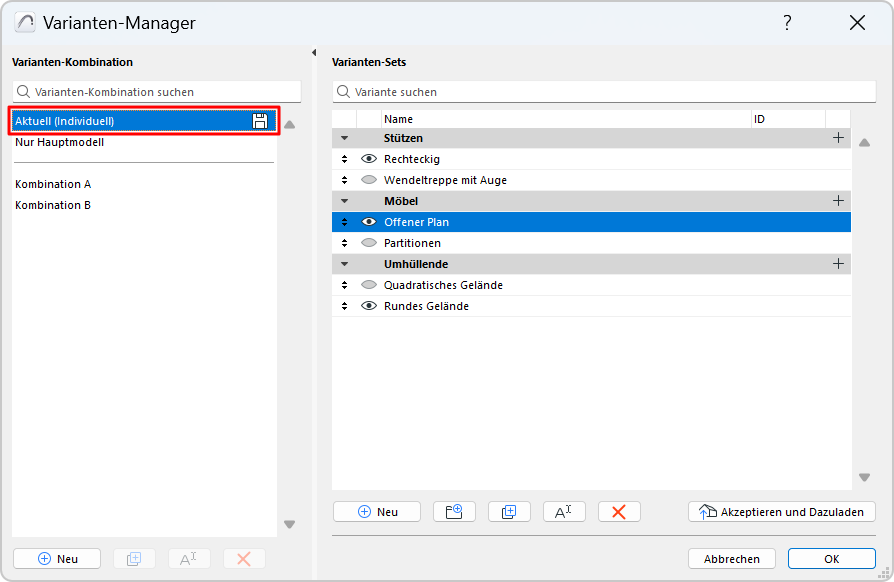Add a variant to the Umhüllende set
The image size is (894, 582).
pos(838,264)
